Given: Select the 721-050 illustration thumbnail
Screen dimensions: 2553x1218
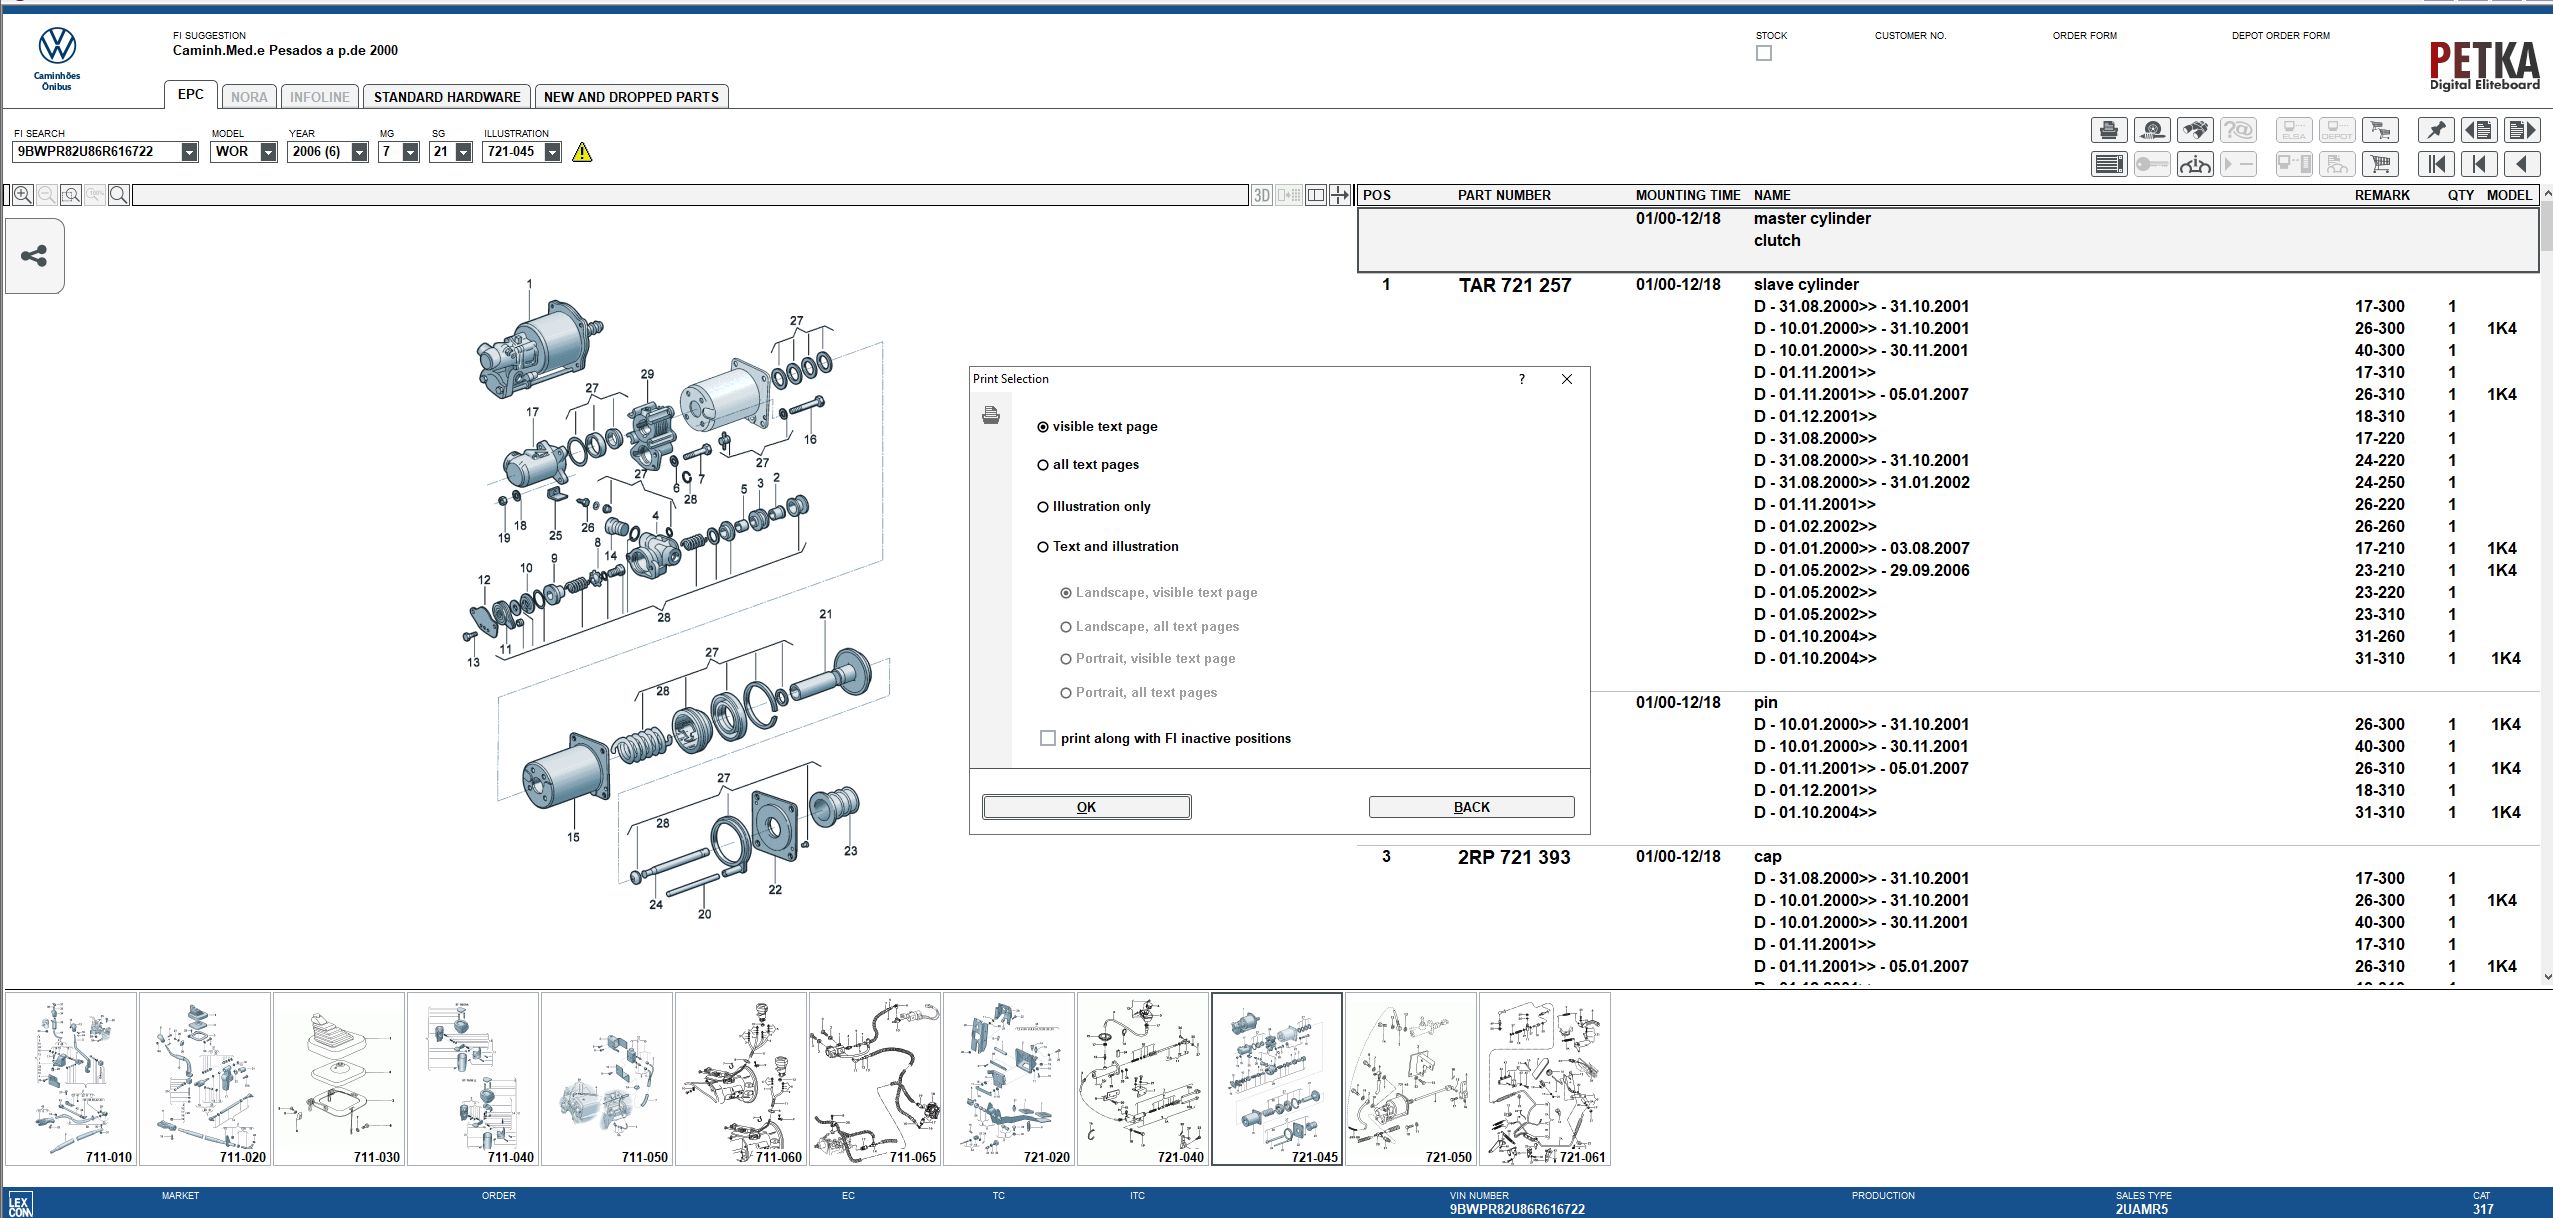Looking at the screenshot, I should click(x=1411, y=1079).
